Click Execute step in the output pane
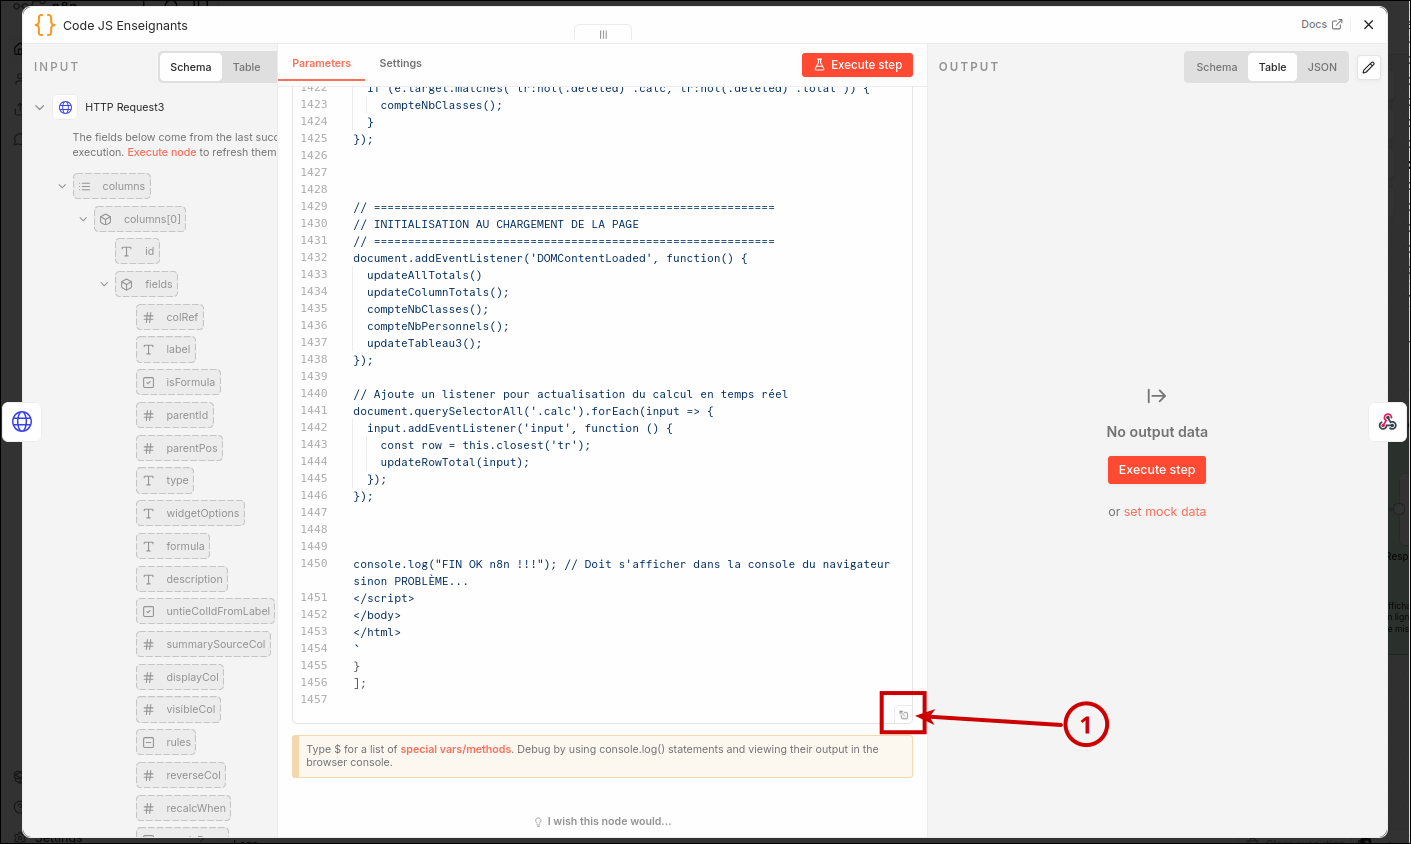 click(x=1157, y=470)
